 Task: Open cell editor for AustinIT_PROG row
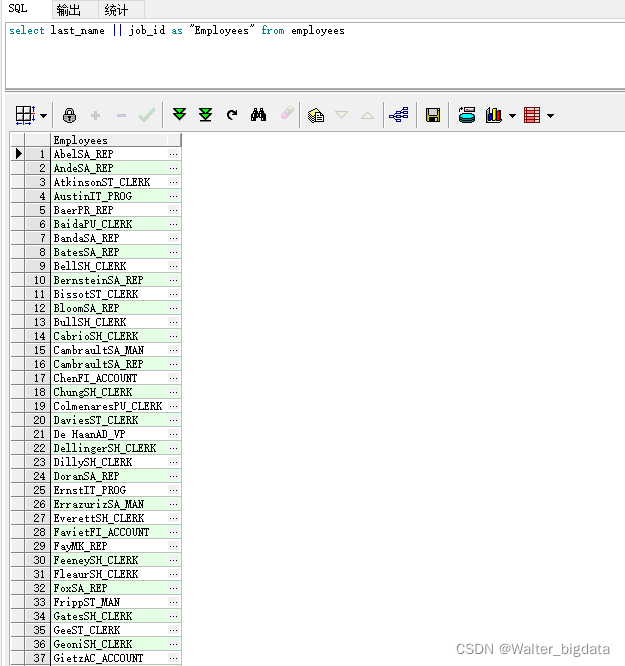[173, 196]
